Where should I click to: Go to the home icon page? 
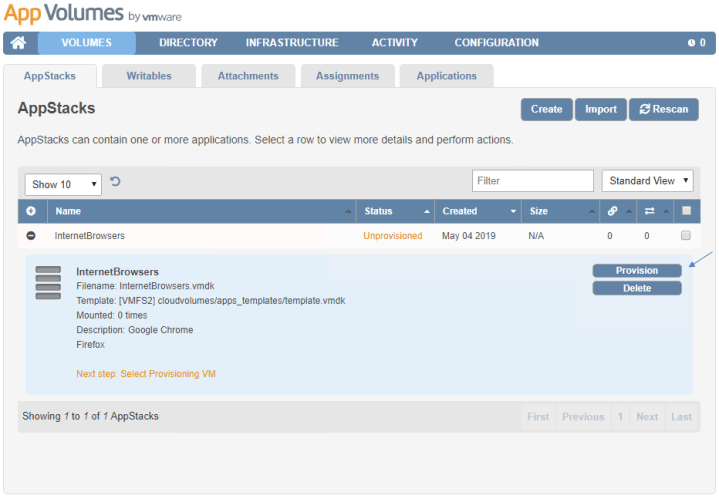tap(18, 43)
